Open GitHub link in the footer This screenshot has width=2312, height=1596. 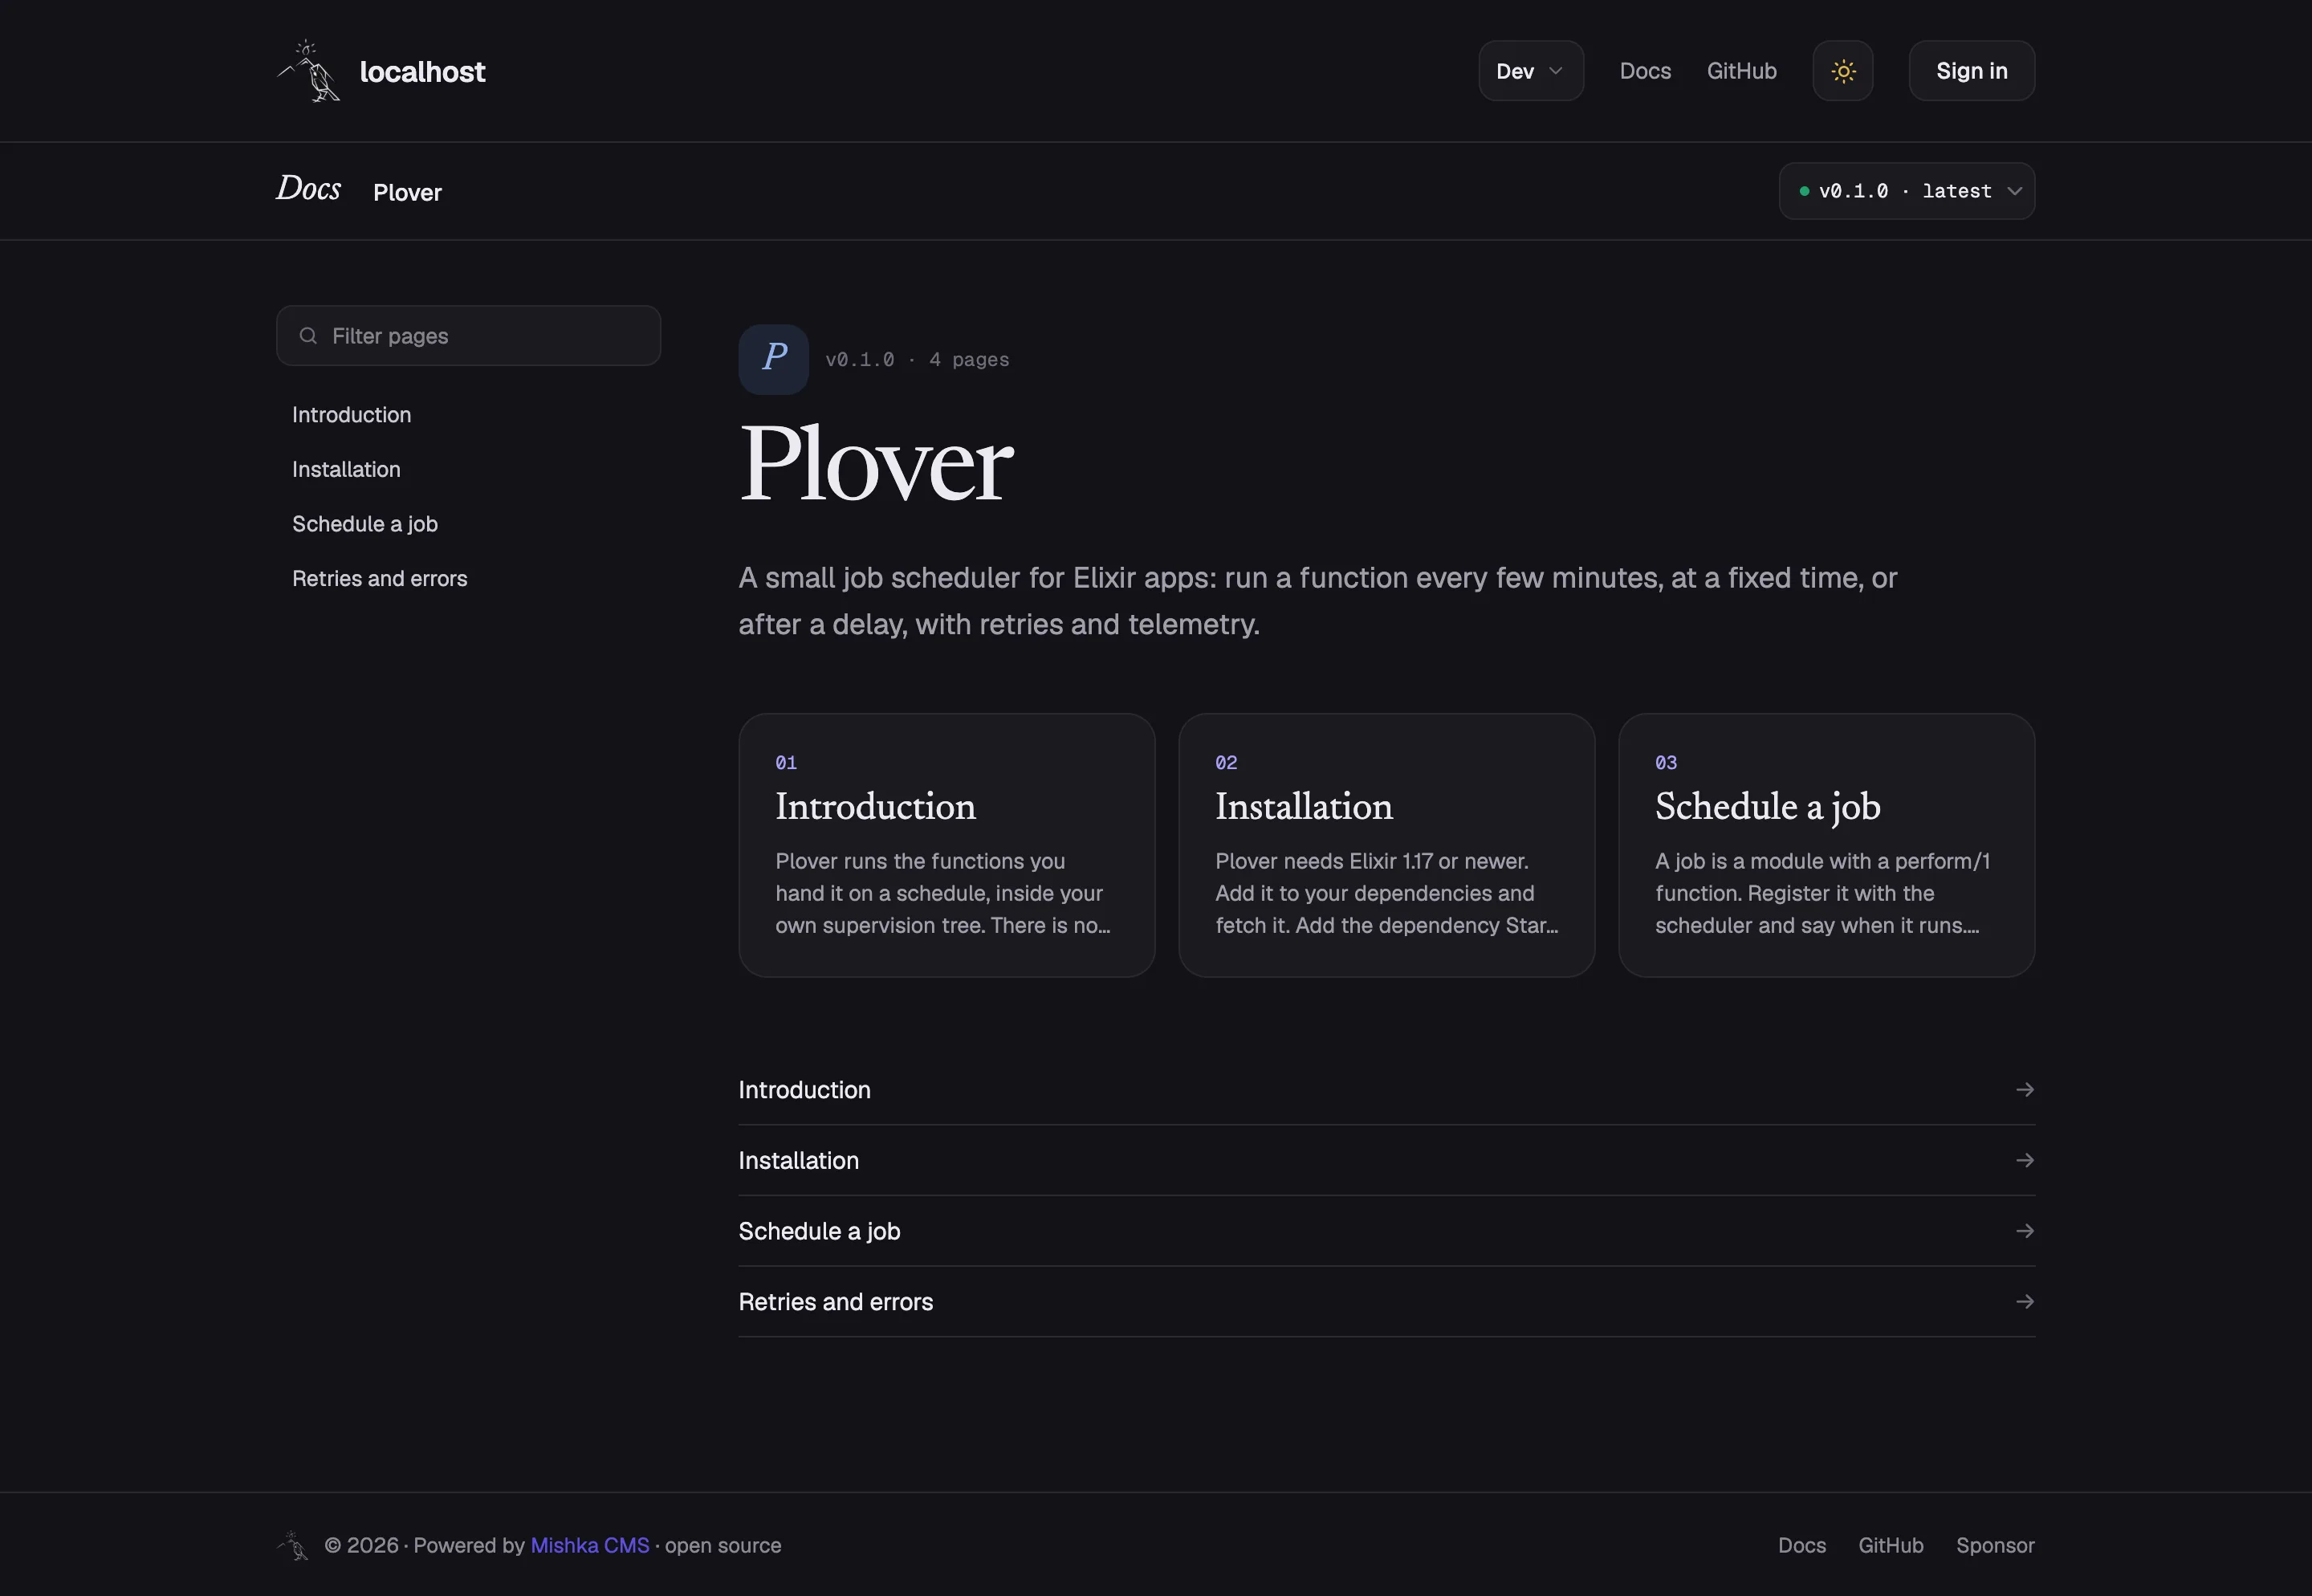pyautogui.click(x=1890, y=1546)
